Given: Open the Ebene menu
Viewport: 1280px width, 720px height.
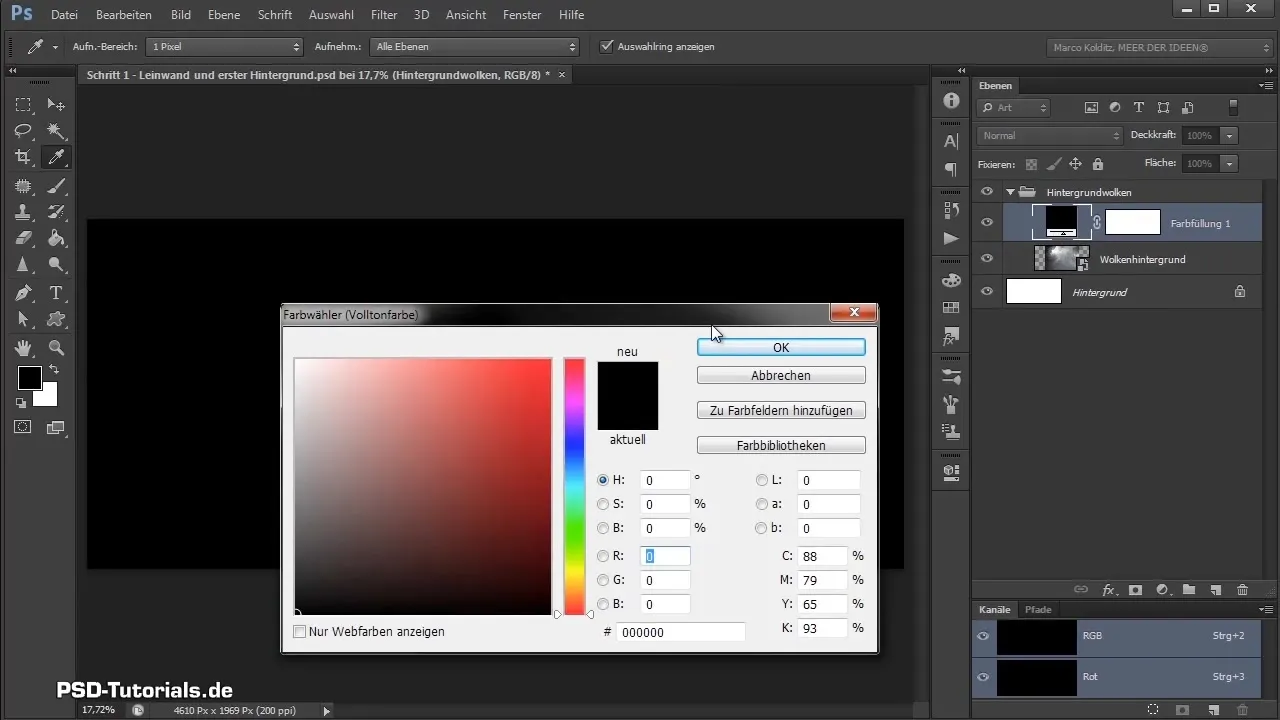Looking at the screenshot, I should [224, 15].
